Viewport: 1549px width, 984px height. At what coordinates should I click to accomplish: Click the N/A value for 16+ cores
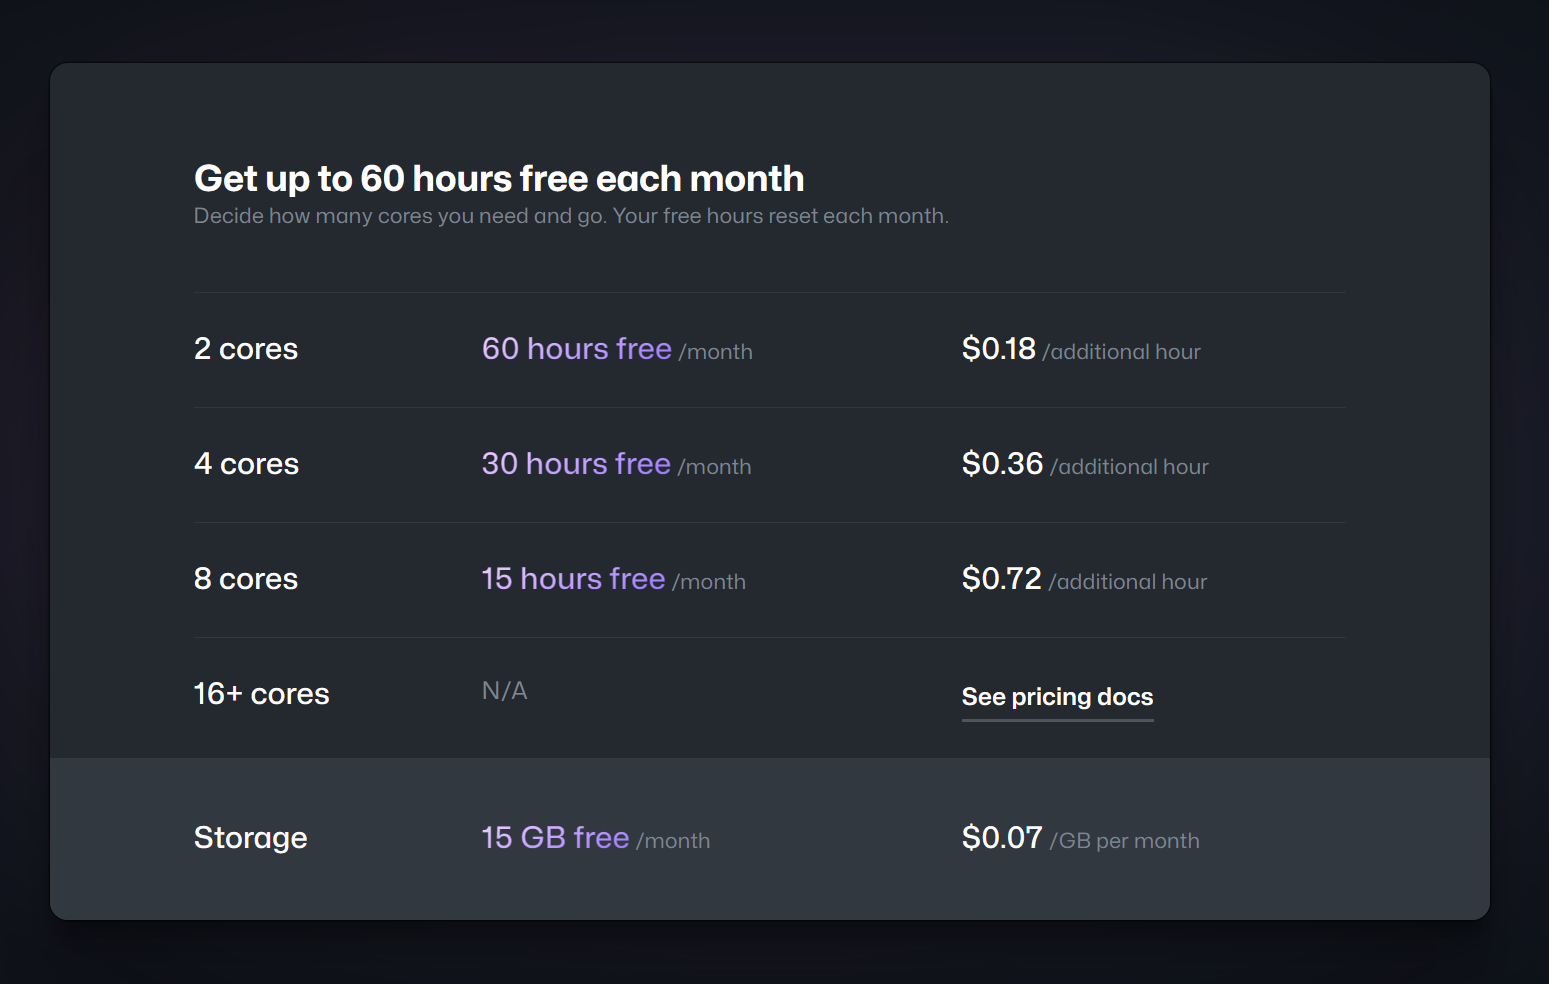(x=504, y=691)
